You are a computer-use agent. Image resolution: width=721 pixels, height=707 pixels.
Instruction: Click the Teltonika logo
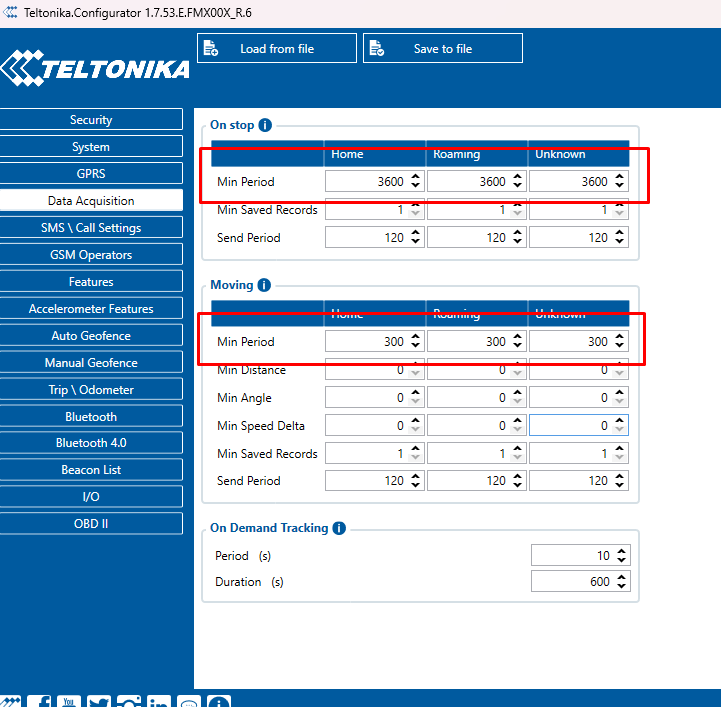95,68
